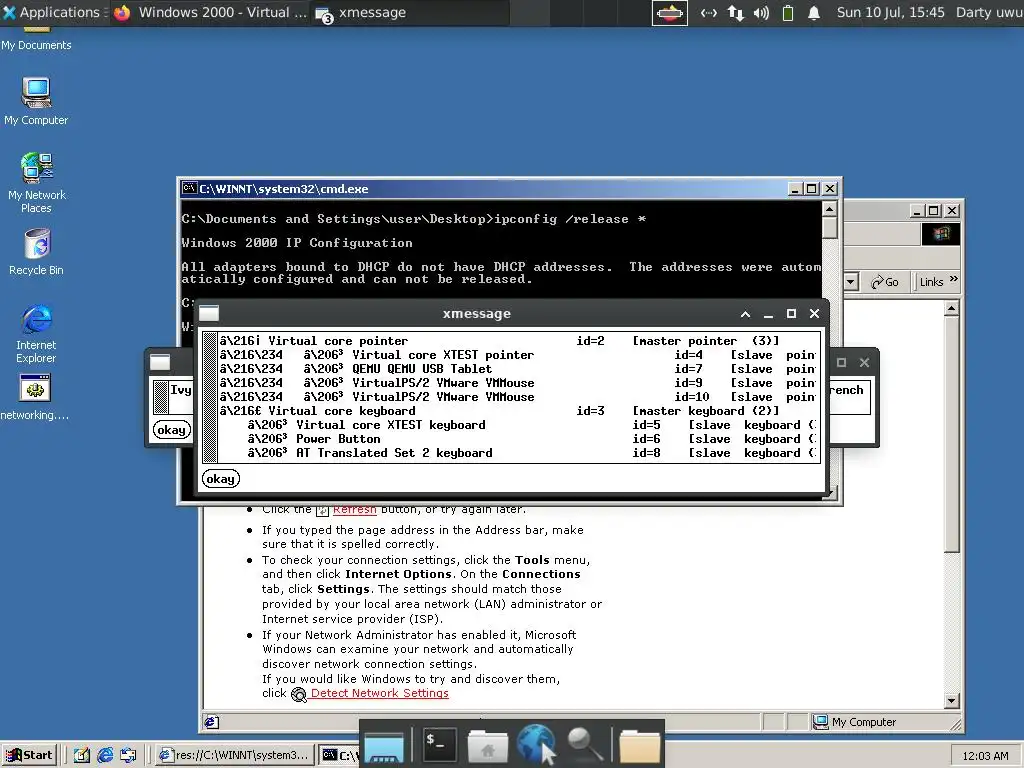1024x768 pixels.
Task: Open the notifications bell icon
Action: coord(814,12)
